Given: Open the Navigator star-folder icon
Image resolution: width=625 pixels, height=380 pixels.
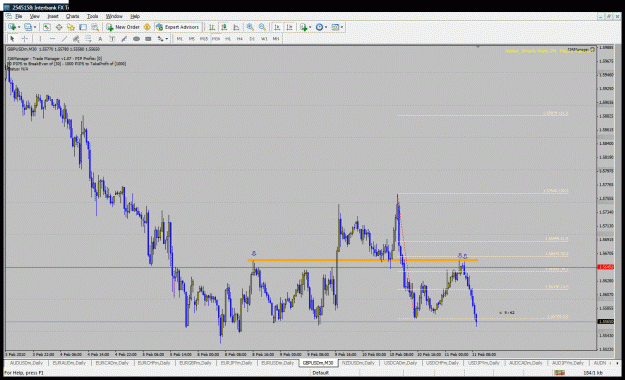Looking at the screenshot, I should coord(71,27).
